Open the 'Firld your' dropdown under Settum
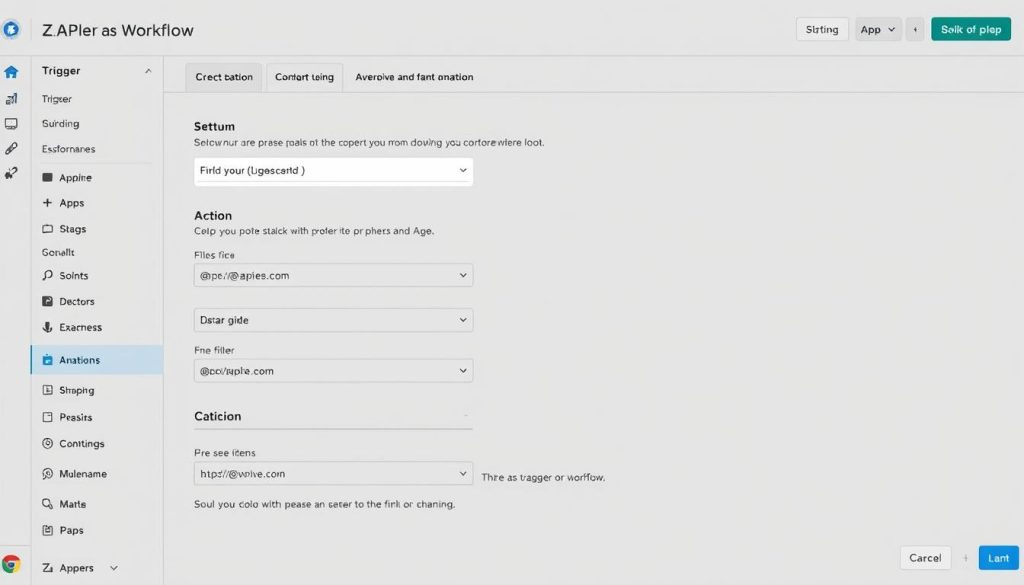This screenshot has height=585, width=1024. tap(333, 171)
